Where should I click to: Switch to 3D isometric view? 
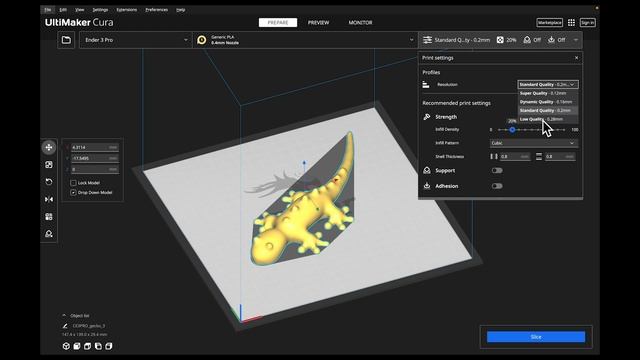[66, 346]
